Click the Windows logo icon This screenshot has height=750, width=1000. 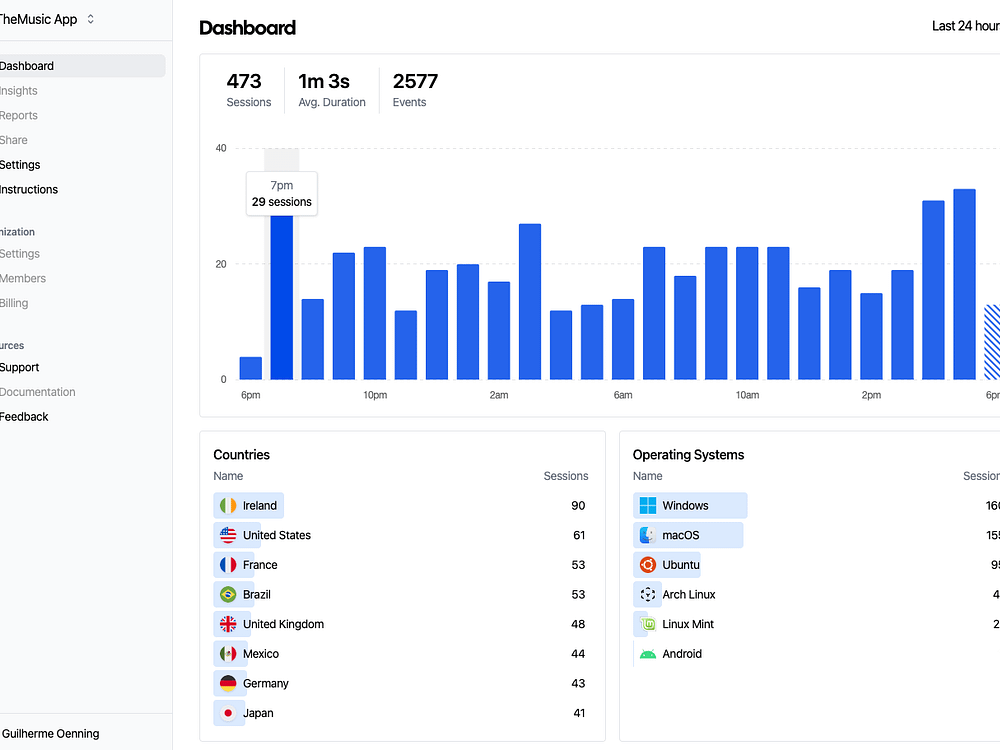647,506
